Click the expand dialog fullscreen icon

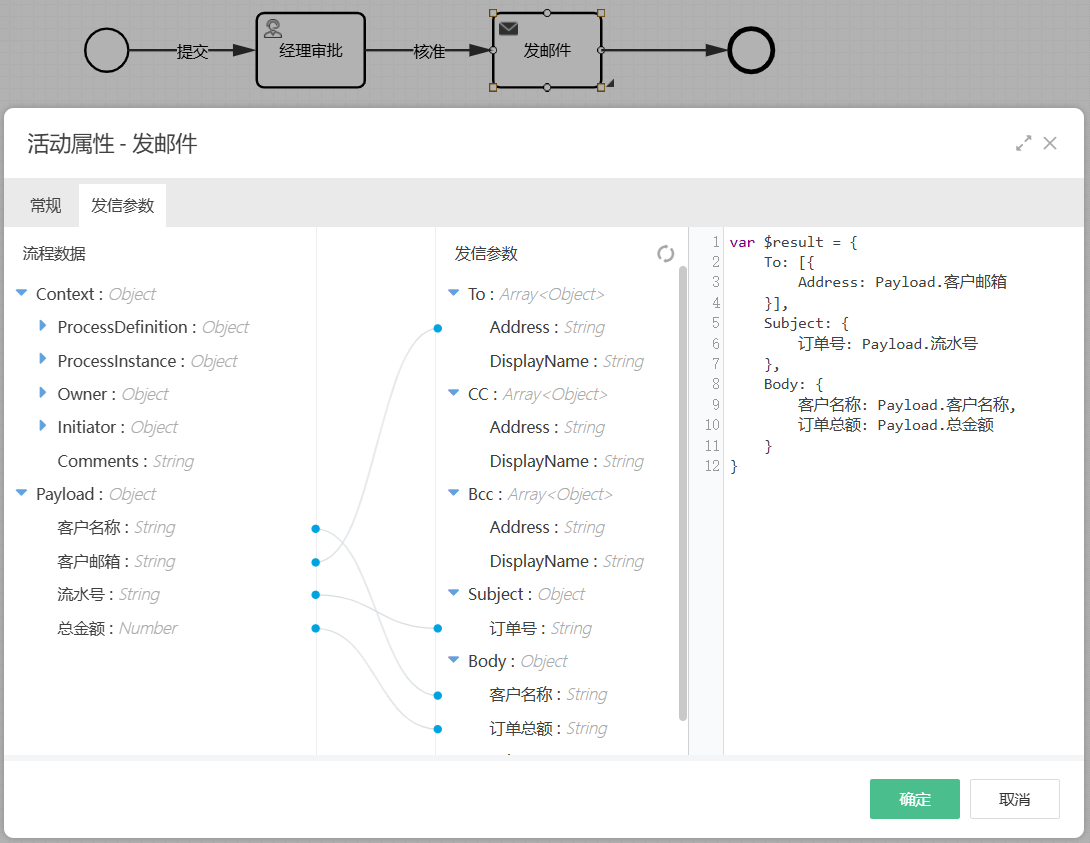click(1023, 143)
